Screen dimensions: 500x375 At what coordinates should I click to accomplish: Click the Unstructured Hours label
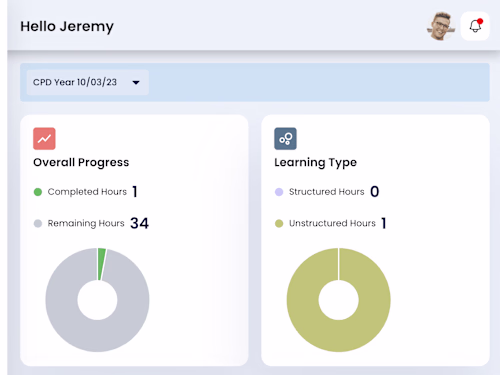coord(332,223)
